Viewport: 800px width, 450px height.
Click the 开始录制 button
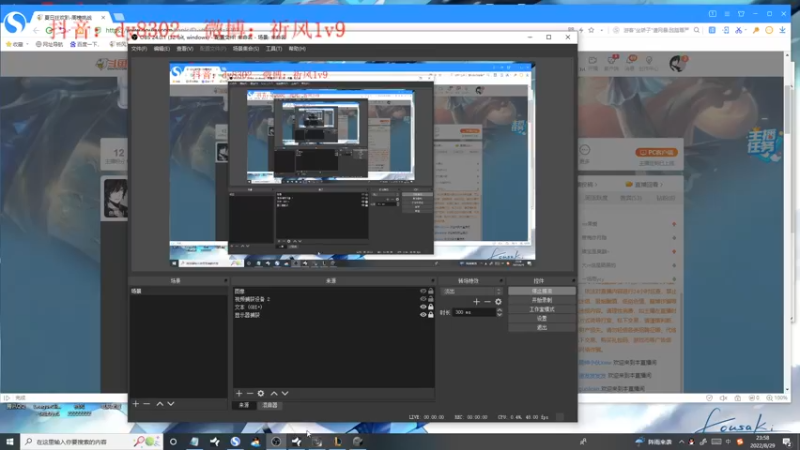(542, 300)
